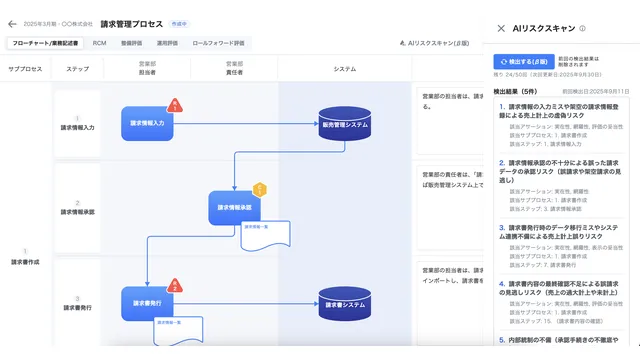640x360 pixels.
Task: Open detection result 5 about 内部統制の不備
Action: tap(560, 340)
